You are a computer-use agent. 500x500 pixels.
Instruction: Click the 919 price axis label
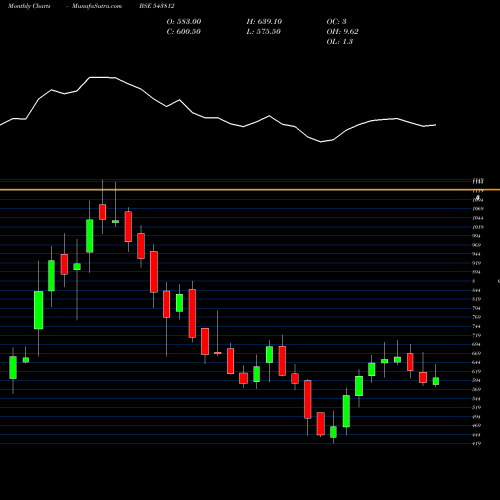[477, 263]
